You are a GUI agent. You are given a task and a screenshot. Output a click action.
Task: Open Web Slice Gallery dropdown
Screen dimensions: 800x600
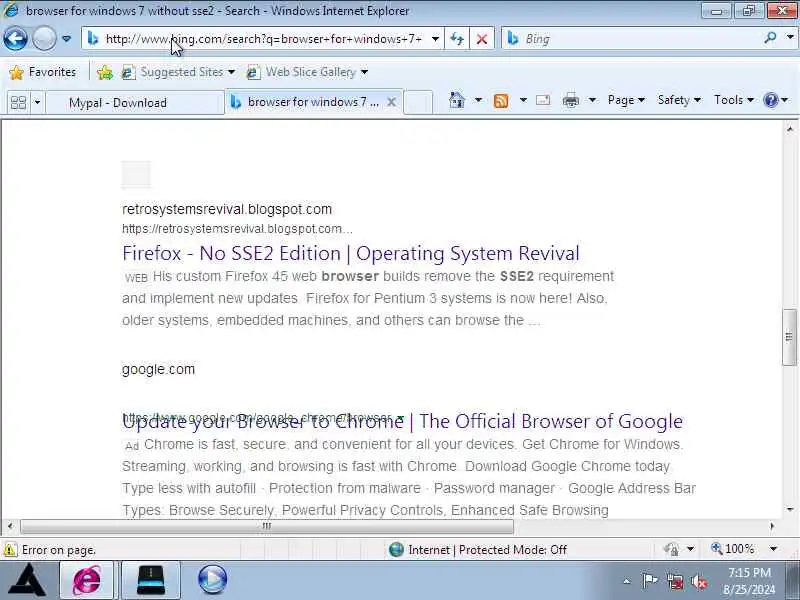(x=307, y=72)
